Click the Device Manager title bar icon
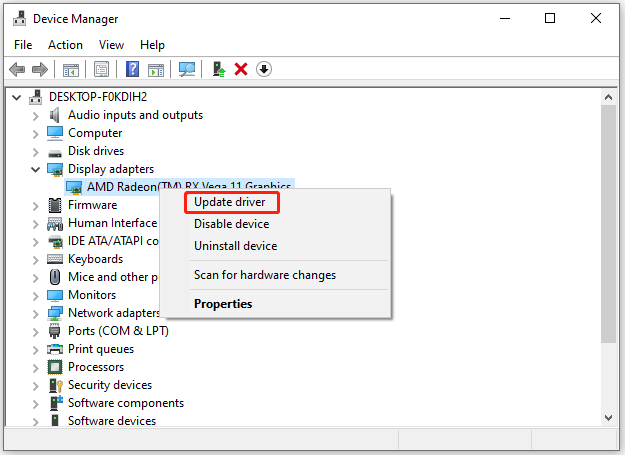This screenshot has height=455, width=625. pos(19,18)
